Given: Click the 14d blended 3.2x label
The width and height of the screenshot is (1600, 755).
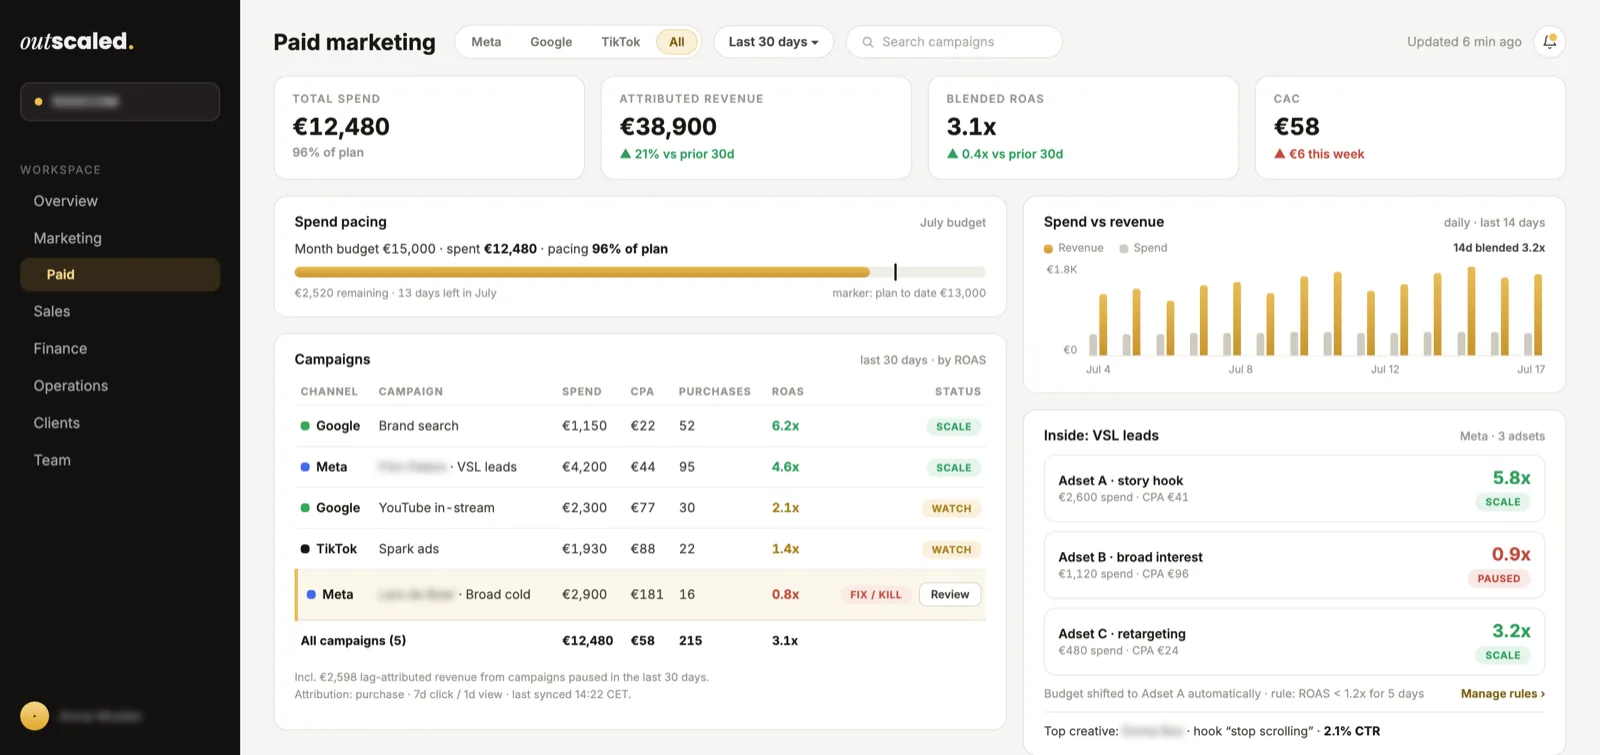Looking at the screenshot, I should coord(1499,248).
